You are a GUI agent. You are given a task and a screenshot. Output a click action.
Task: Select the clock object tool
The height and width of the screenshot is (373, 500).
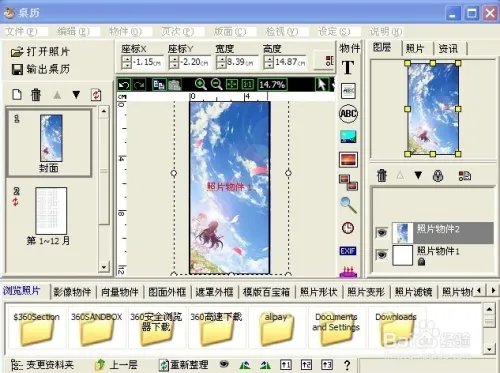coord(348,228)
